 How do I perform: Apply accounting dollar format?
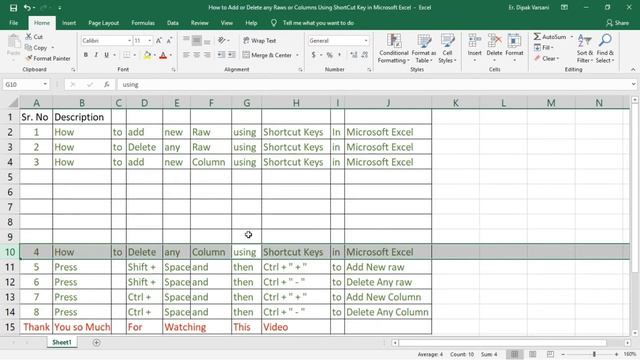tap(313, 55)
